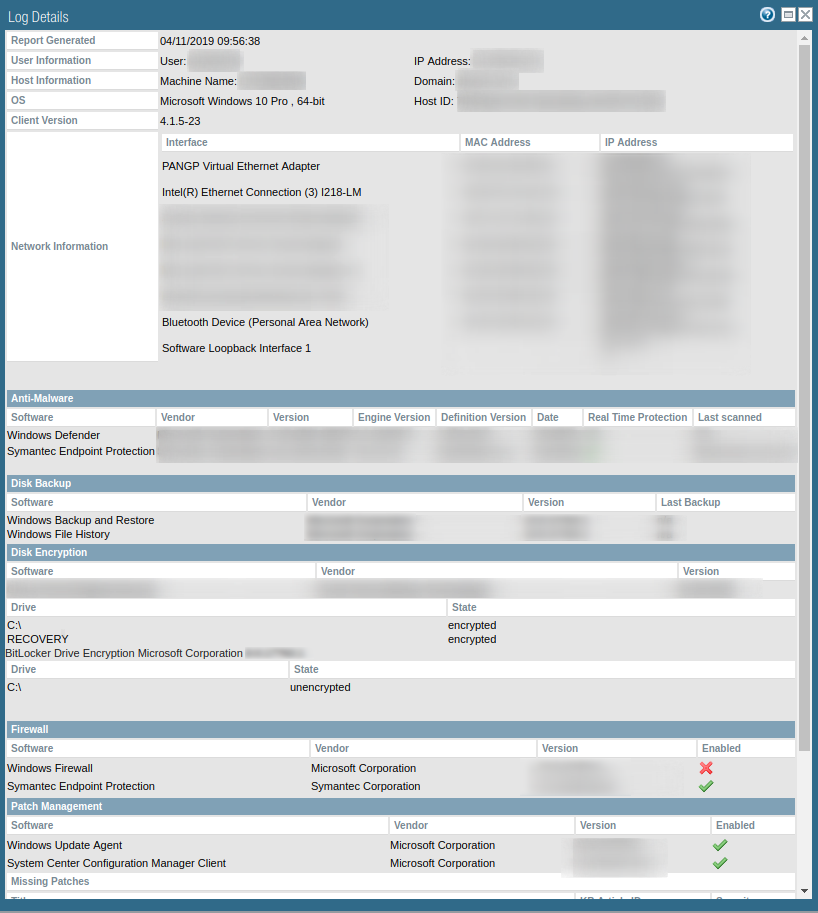
Task: Click the Missing Patches label
Action: tap(50, 881)
